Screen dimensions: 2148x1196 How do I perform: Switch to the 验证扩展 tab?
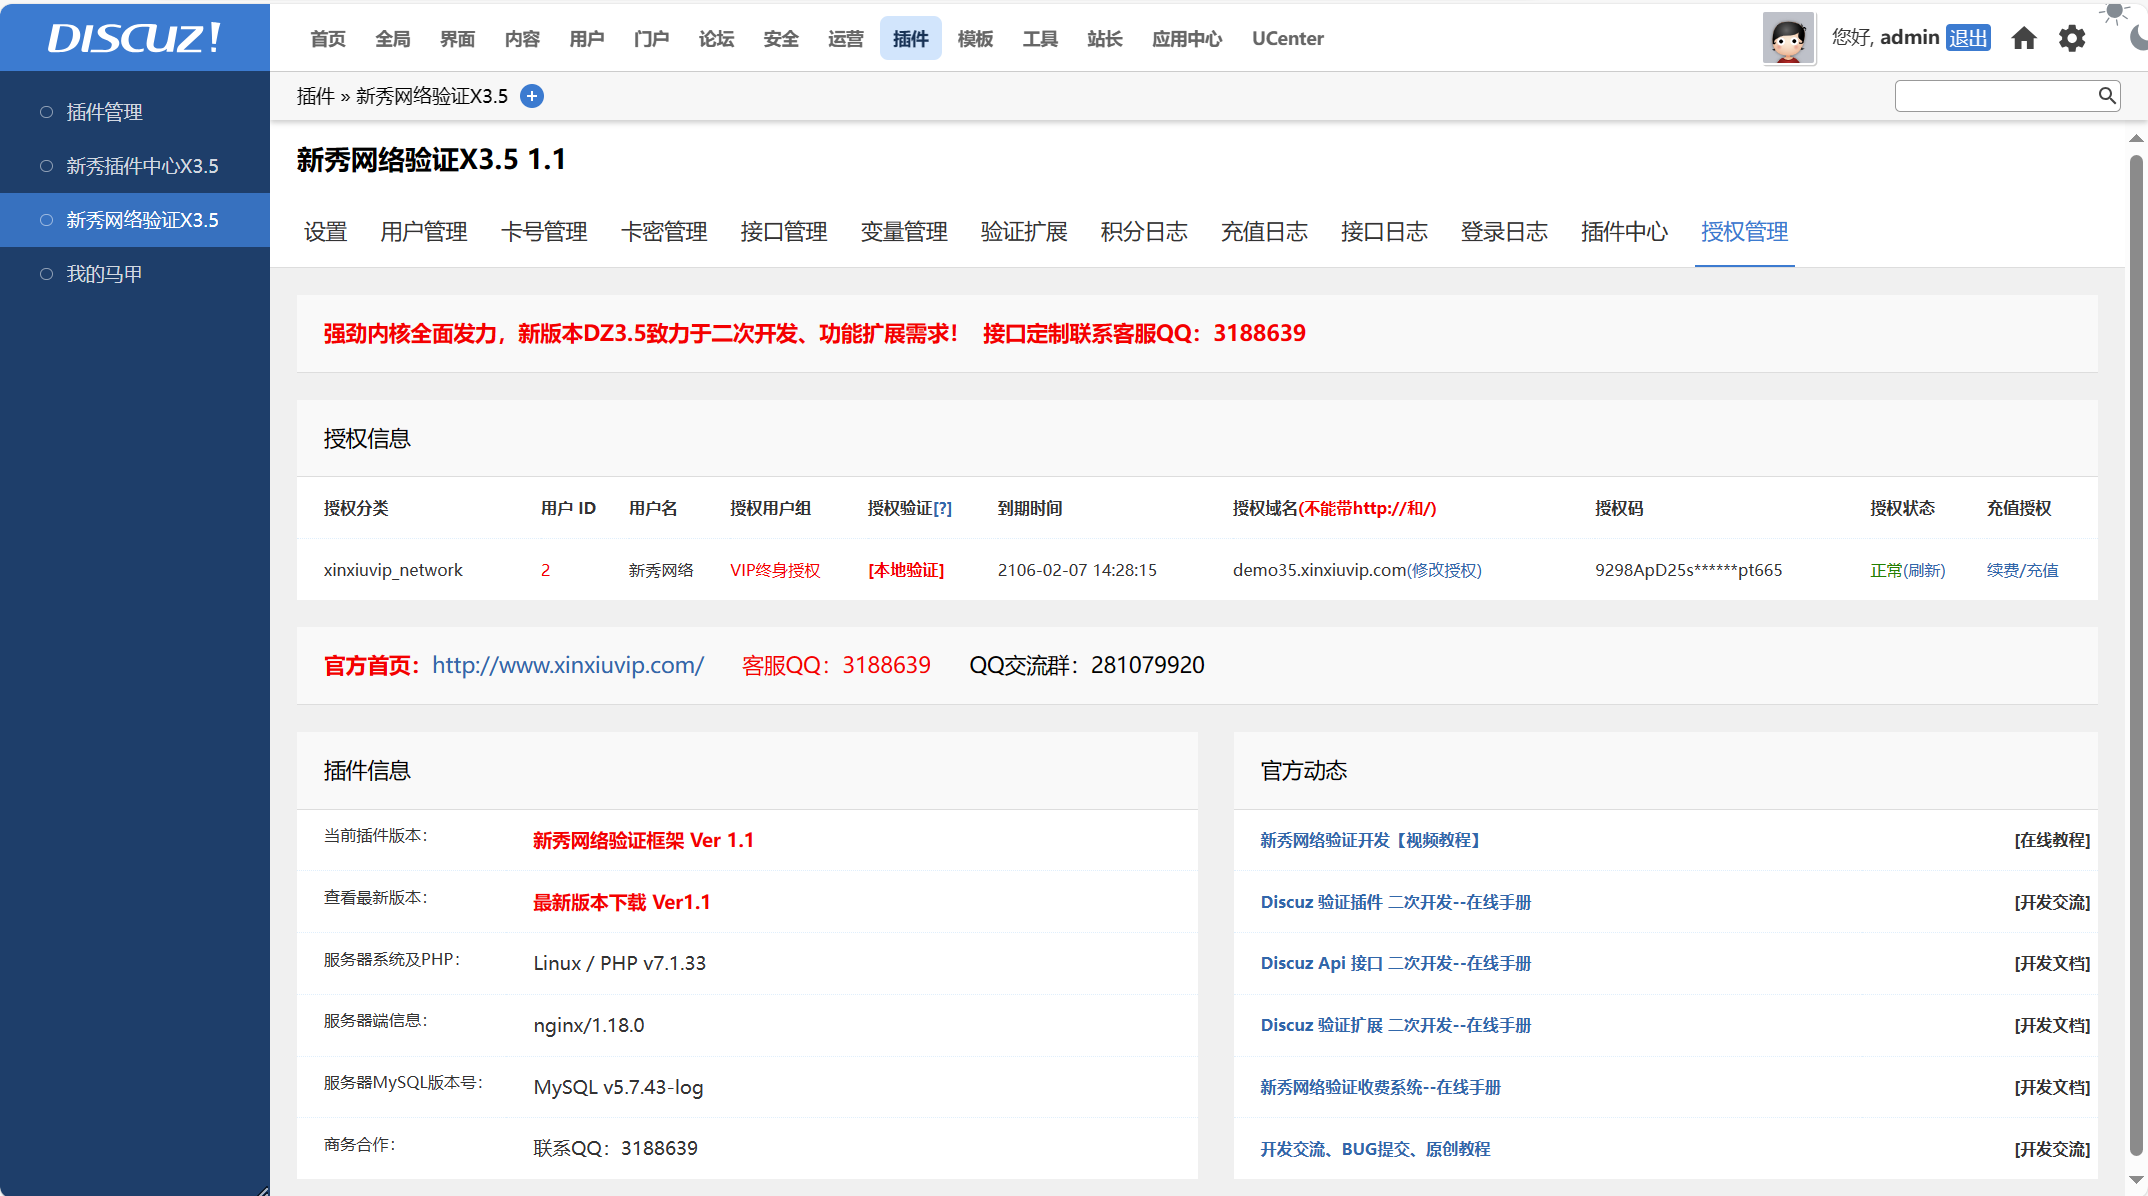point(1024,232)
